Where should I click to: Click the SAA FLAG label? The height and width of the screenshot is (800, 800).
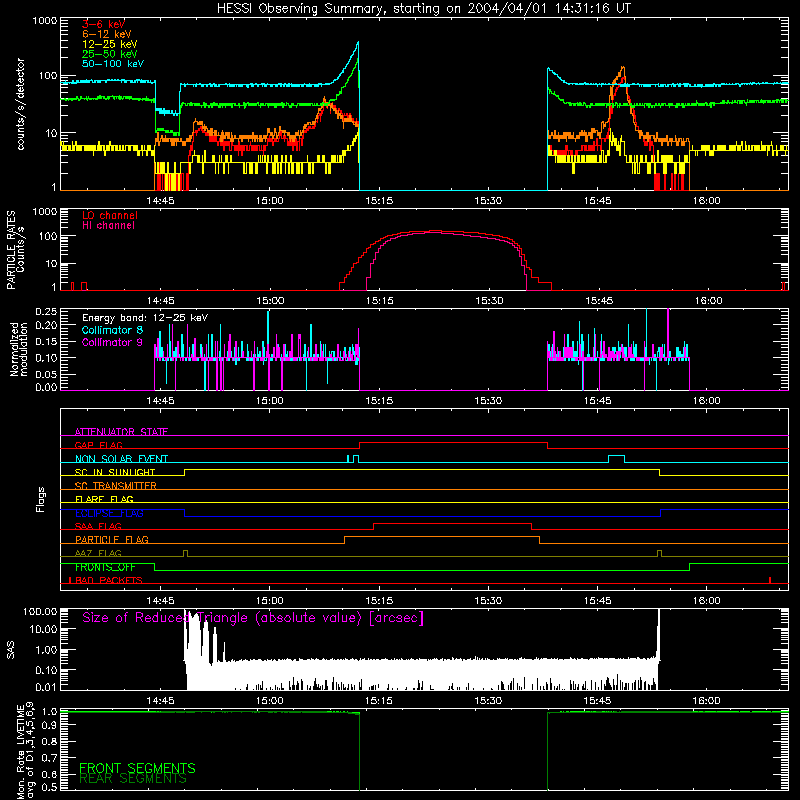point(98,526)
